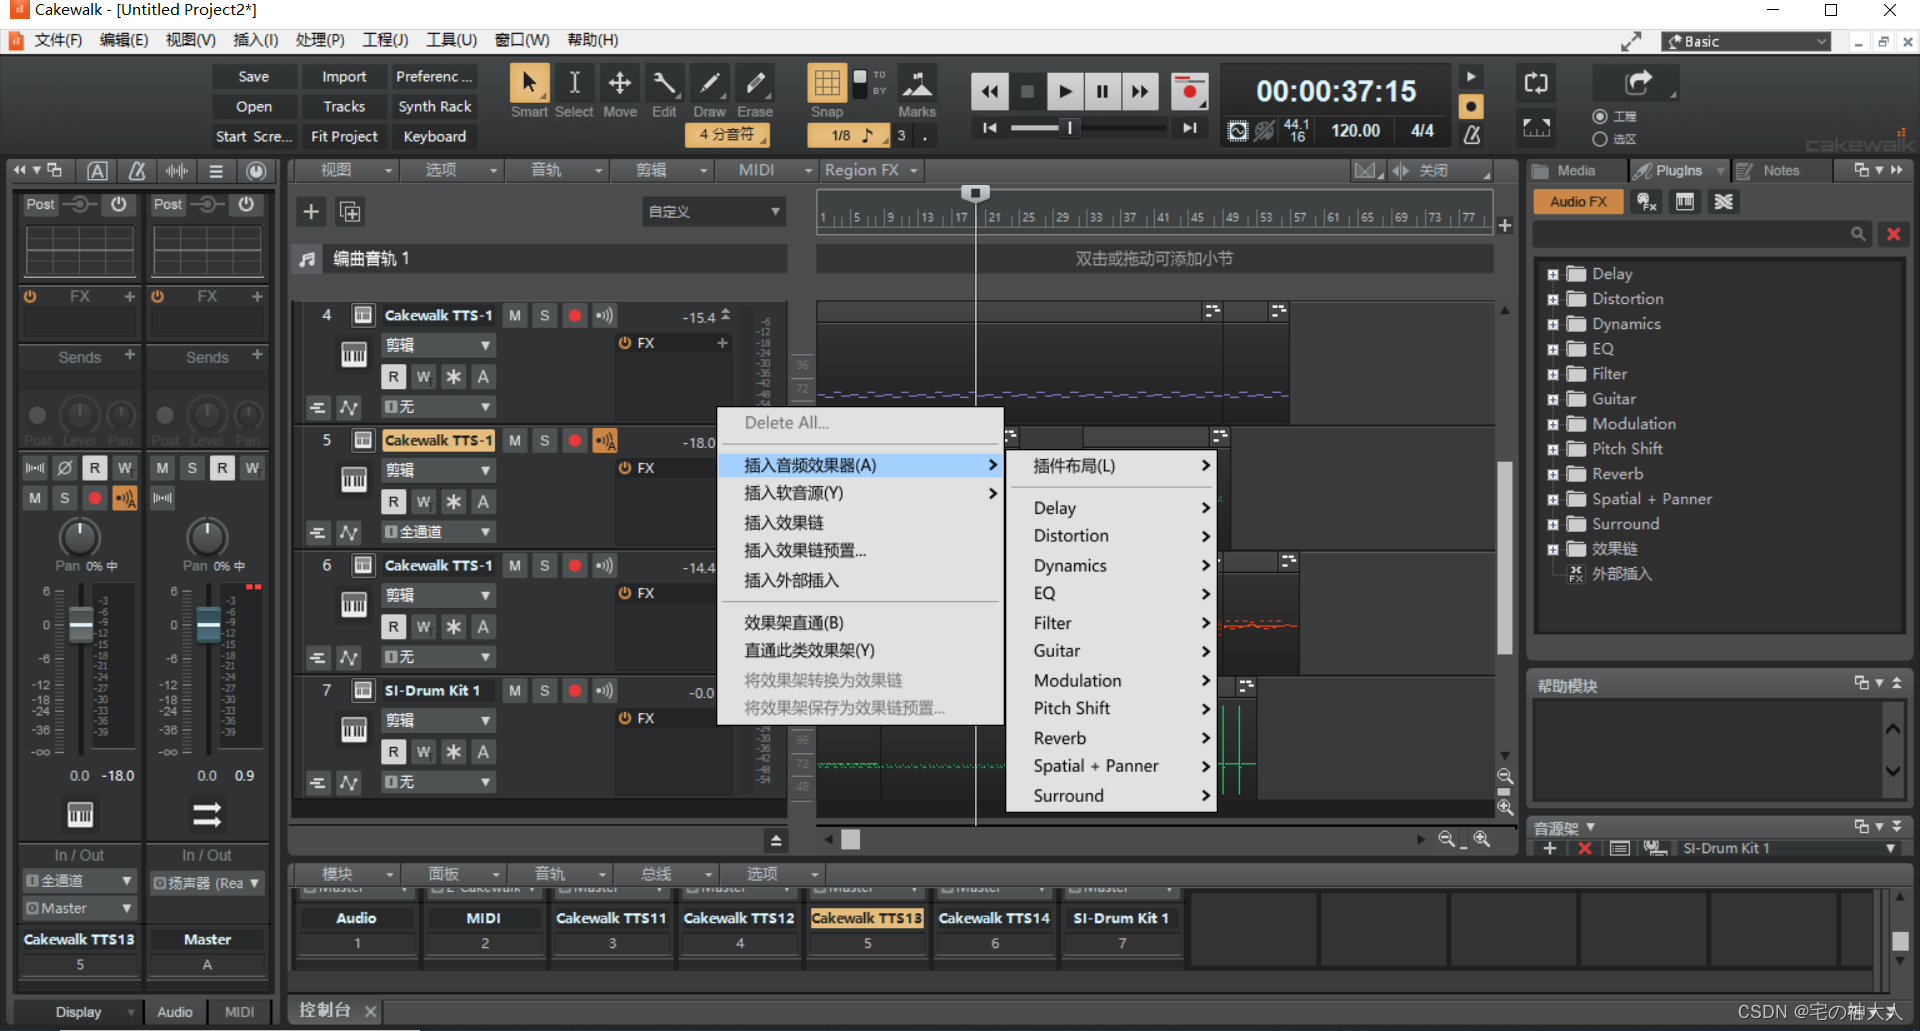Click the duplicate track icon

(350, 212)
